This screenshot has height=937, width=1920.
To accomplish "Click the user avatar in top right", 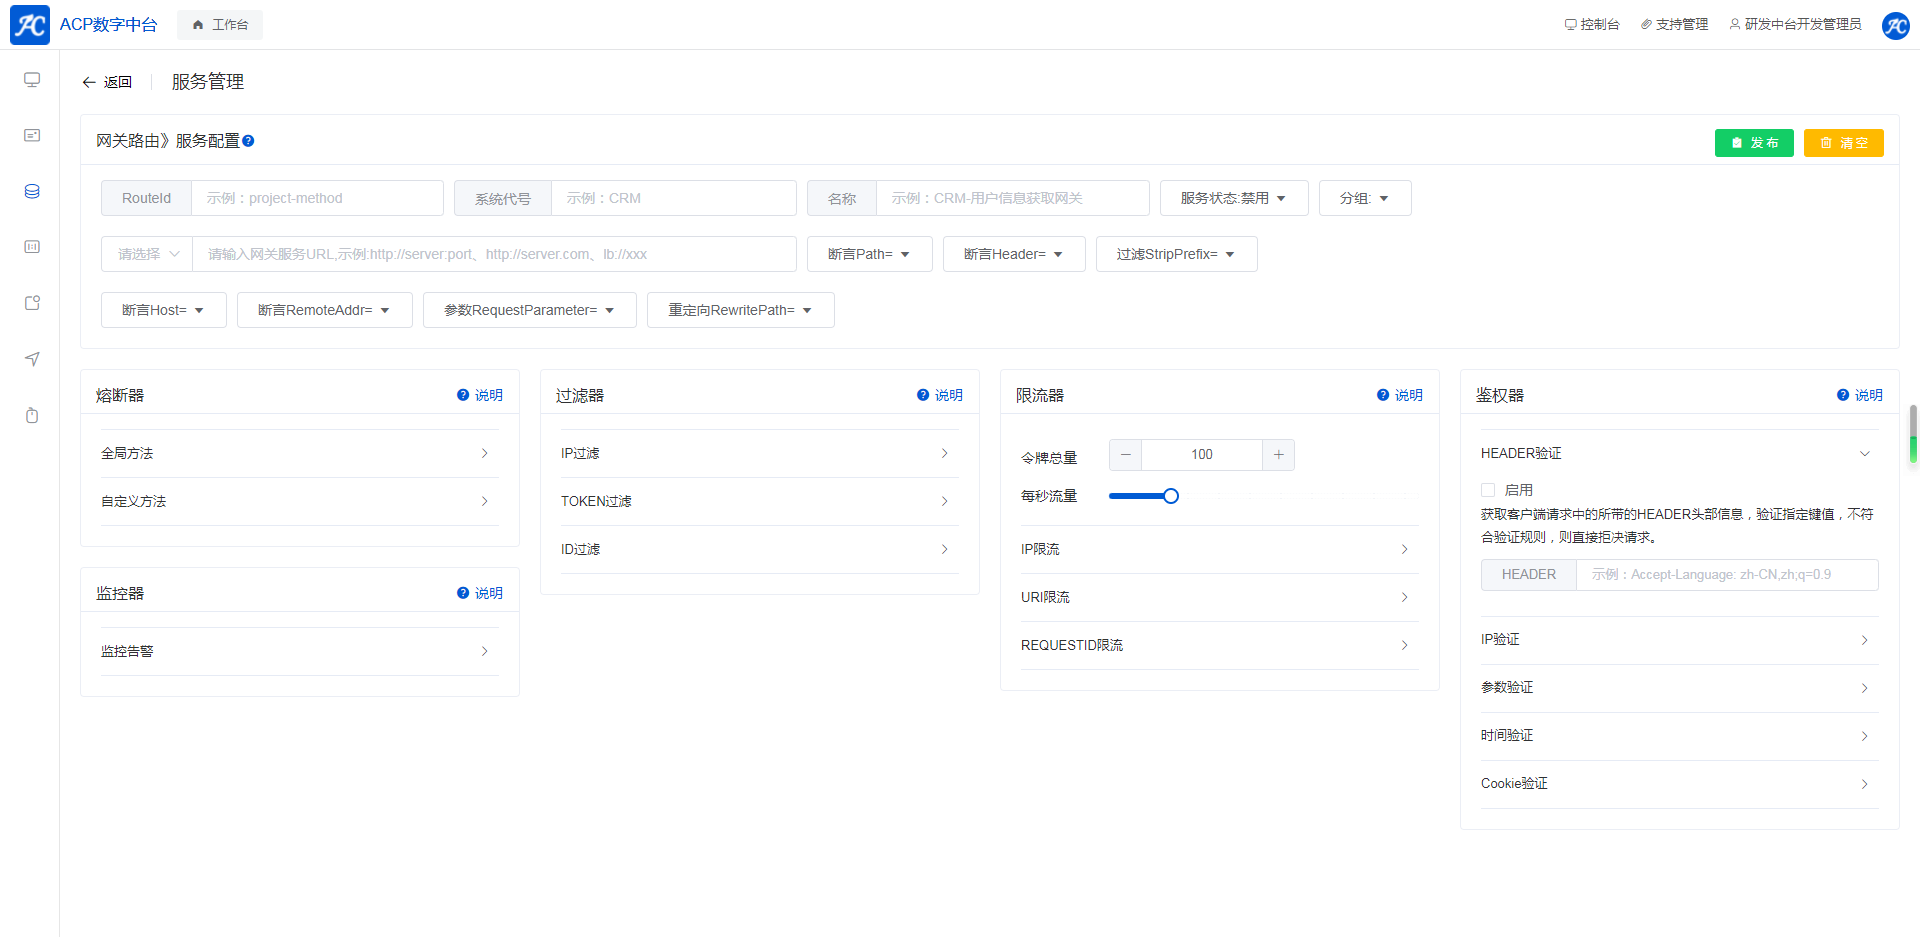I will point(1895,25).
